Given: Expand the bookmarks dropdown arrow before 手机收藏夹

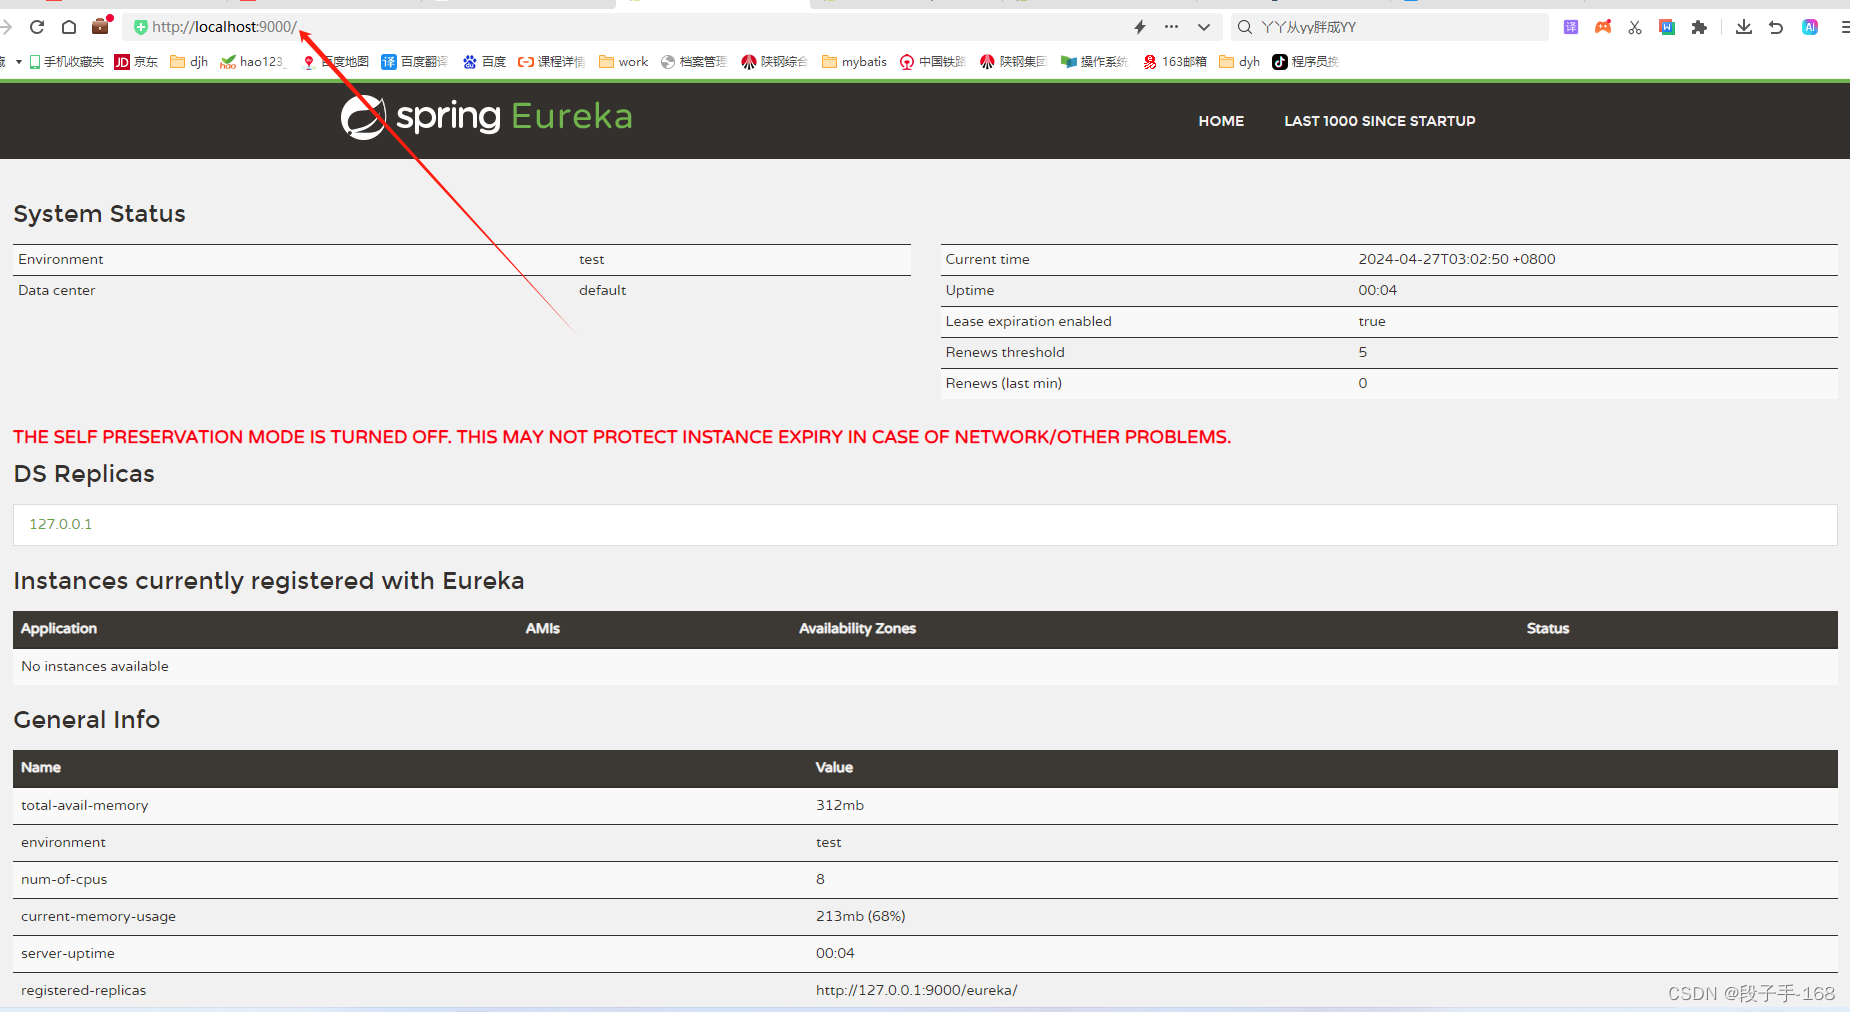Looking at the screenshot, I should (19, 62).
